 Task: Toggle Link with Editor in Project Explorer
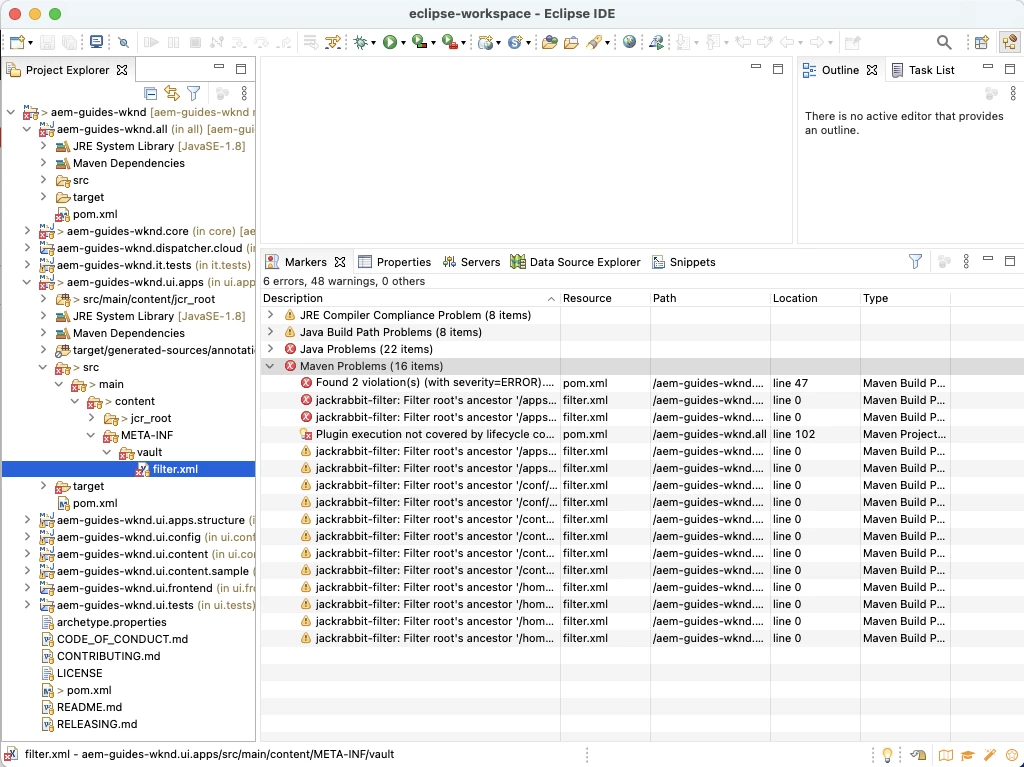tap(172, 93)
